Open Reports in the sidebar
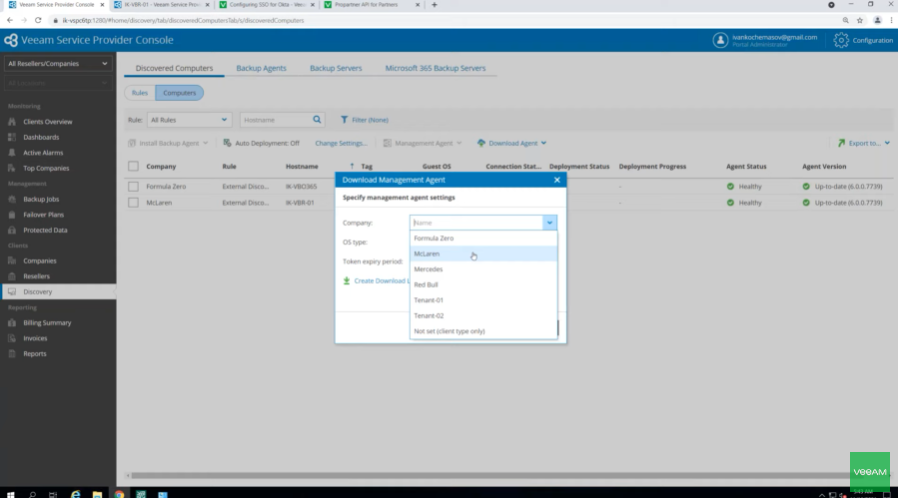 (x=34, y=354)
